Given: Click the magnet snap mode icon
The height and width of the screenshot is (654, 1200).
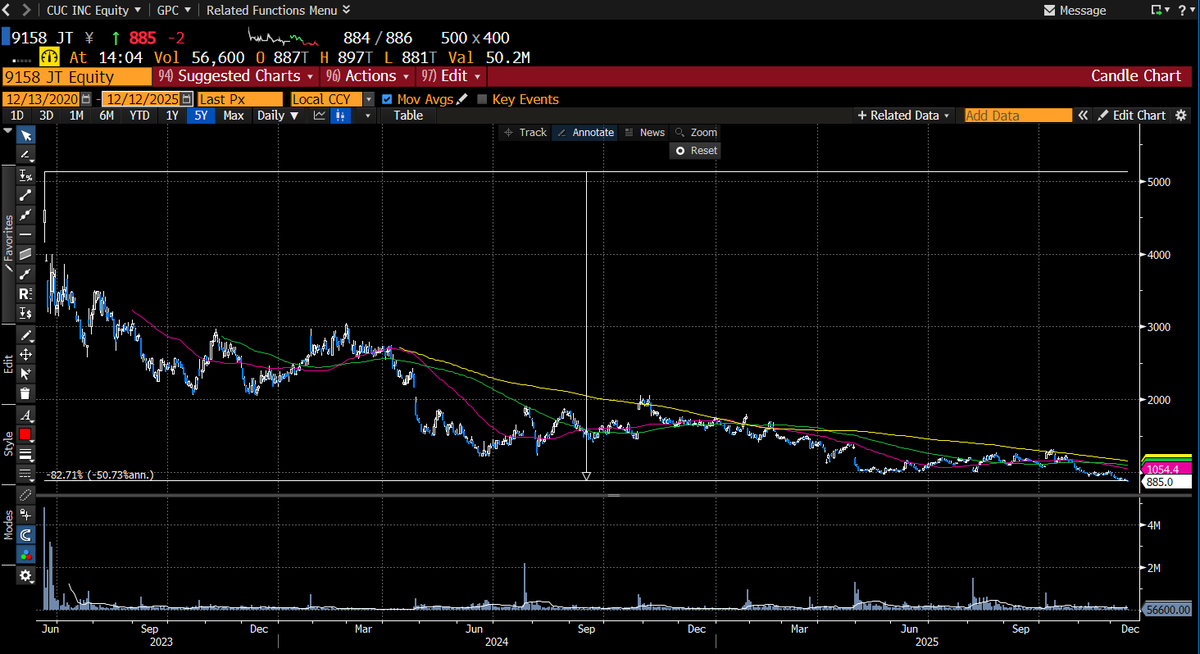Looking at the screenshot, I should (25, 537).
